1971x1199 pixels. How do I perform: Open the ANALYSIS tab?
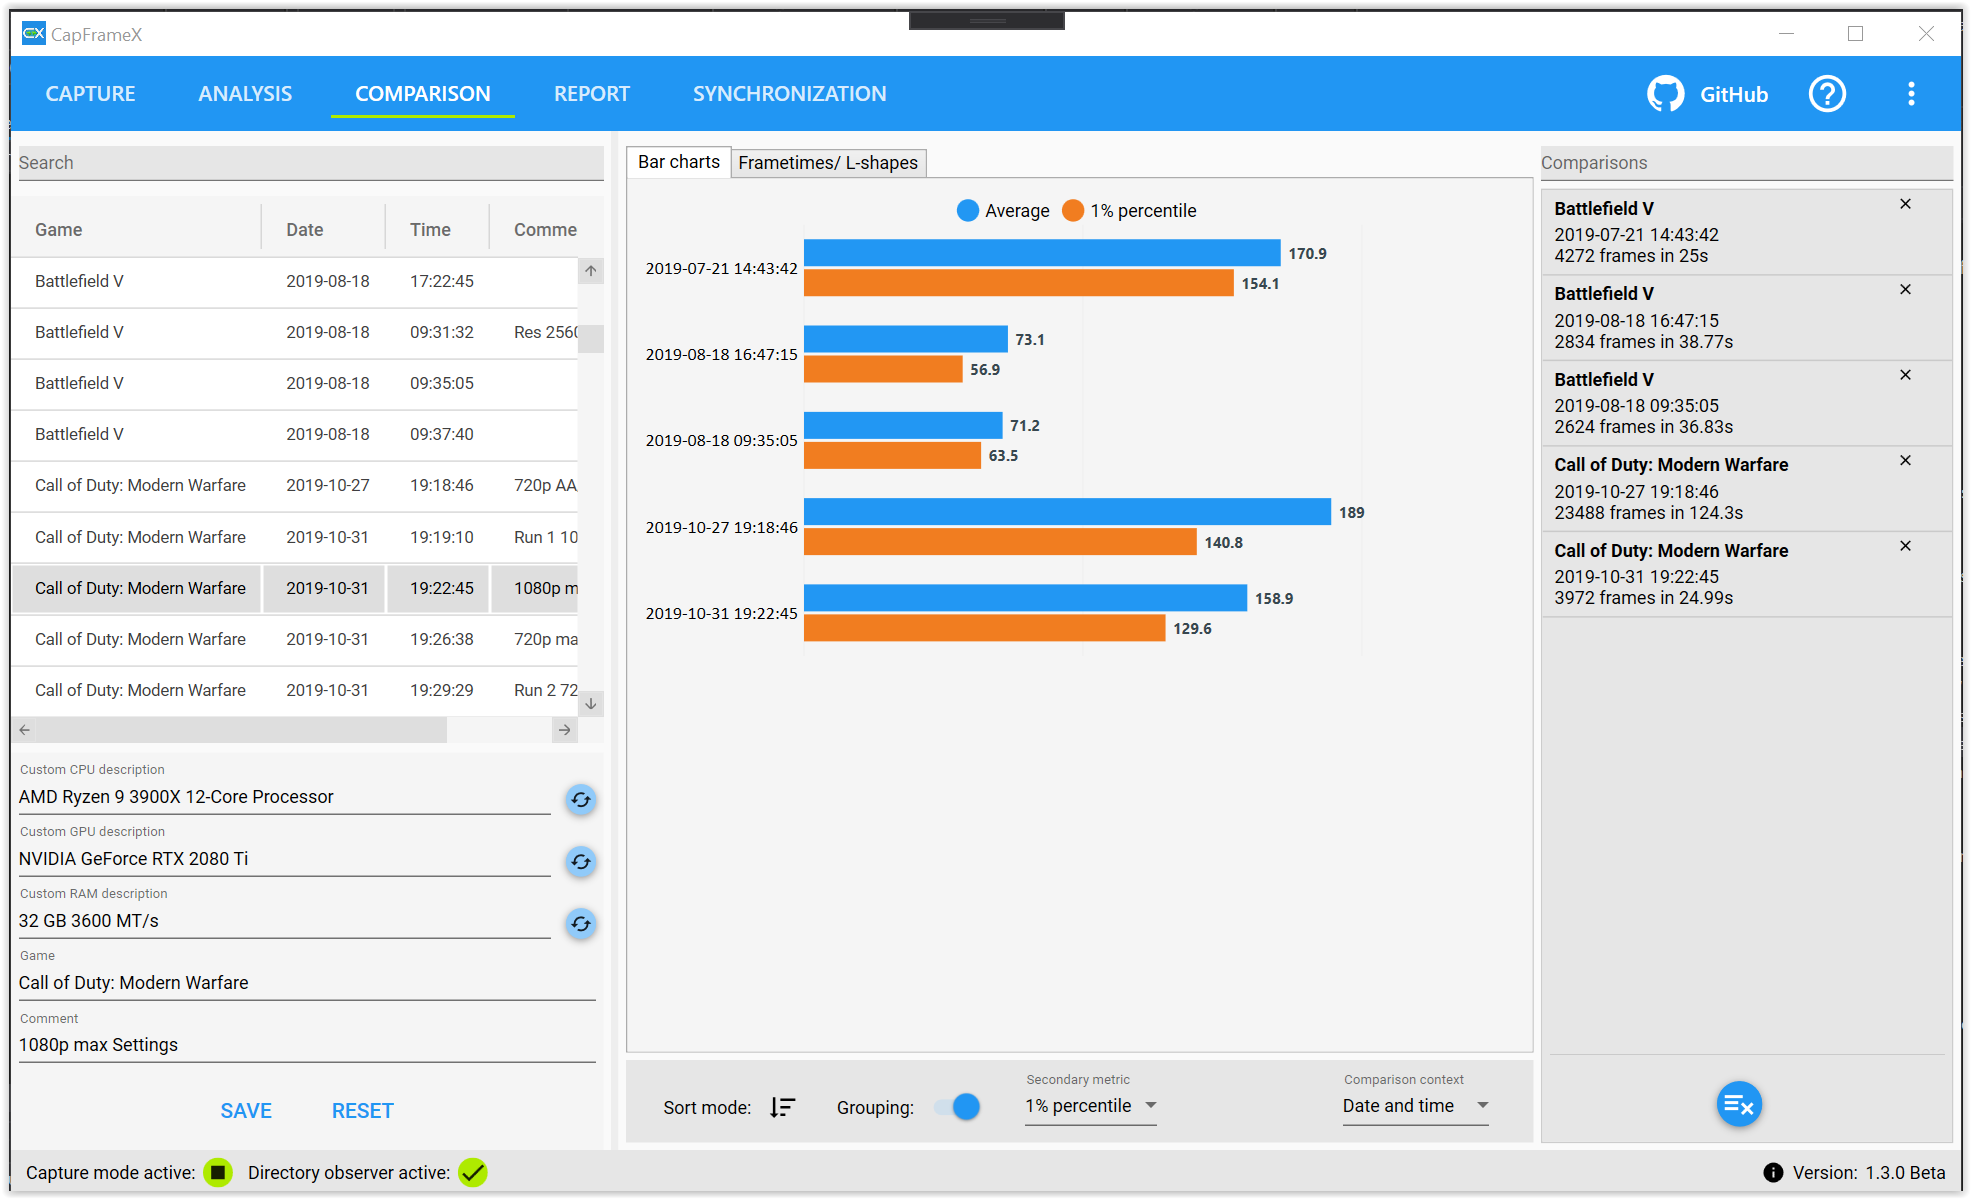tap(245, 94)
